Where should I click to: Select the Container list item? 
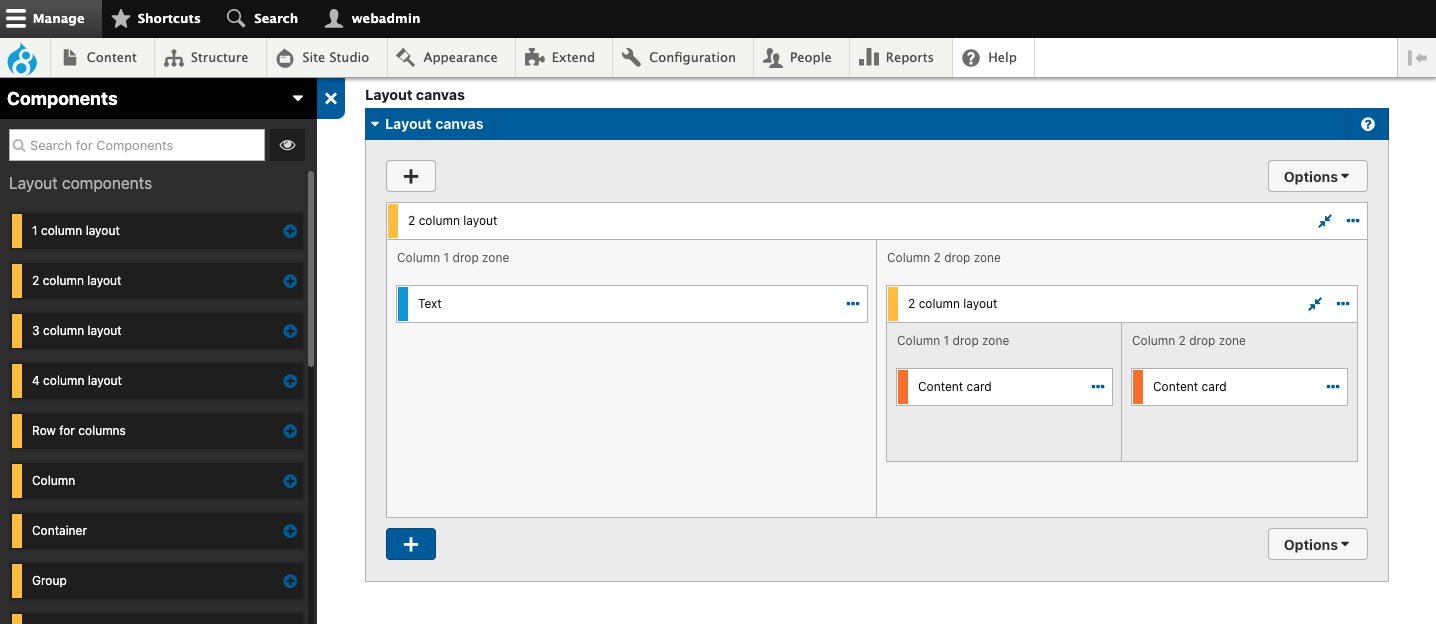click(156, 531)
